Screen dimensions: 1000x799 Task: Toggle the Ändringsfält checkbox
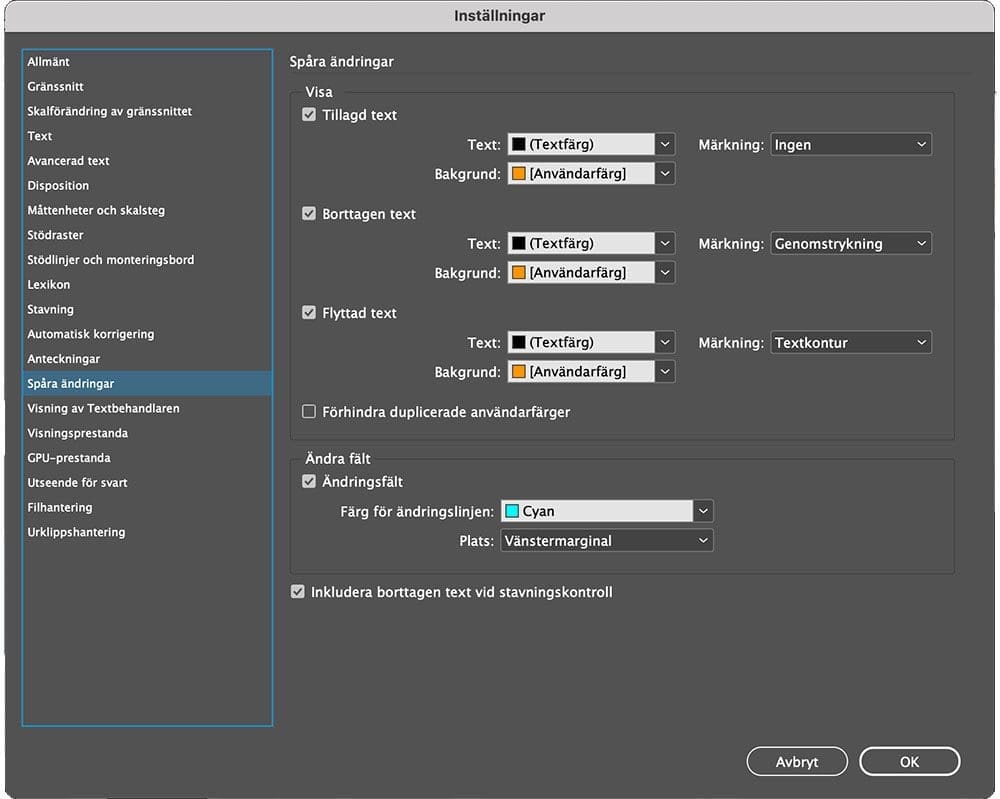[x=309, y=481]
